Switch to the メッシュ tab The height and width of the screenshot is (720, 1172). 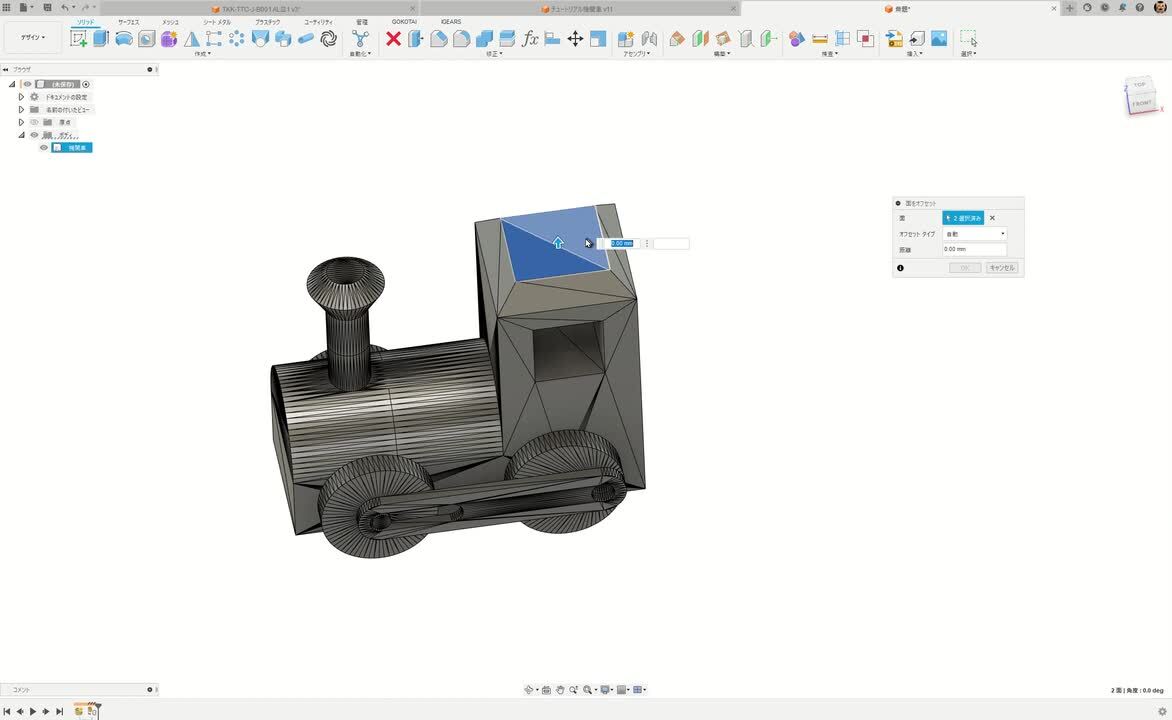[170, 22]
